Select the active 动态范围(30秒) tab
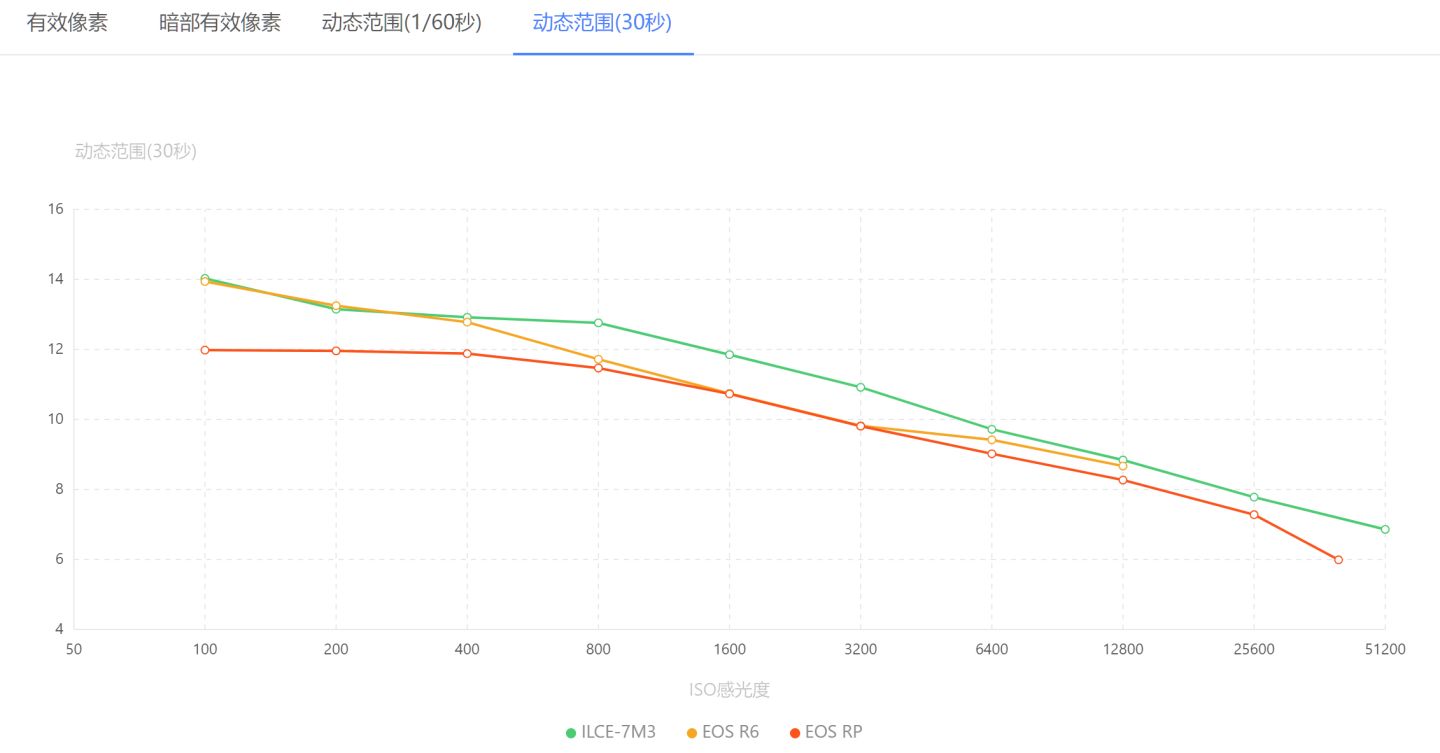The height and width of the screenshot is (753, 1440). [603, 22]
